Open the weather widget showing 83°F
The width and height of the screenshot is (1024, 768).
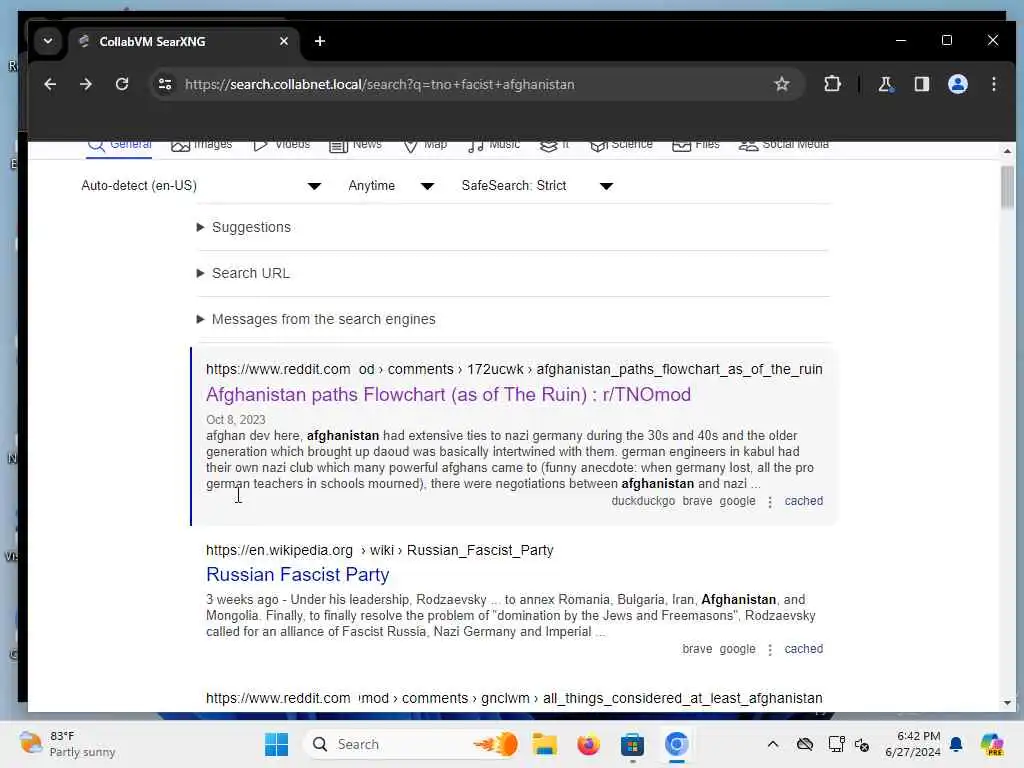[x=67, y=744]
